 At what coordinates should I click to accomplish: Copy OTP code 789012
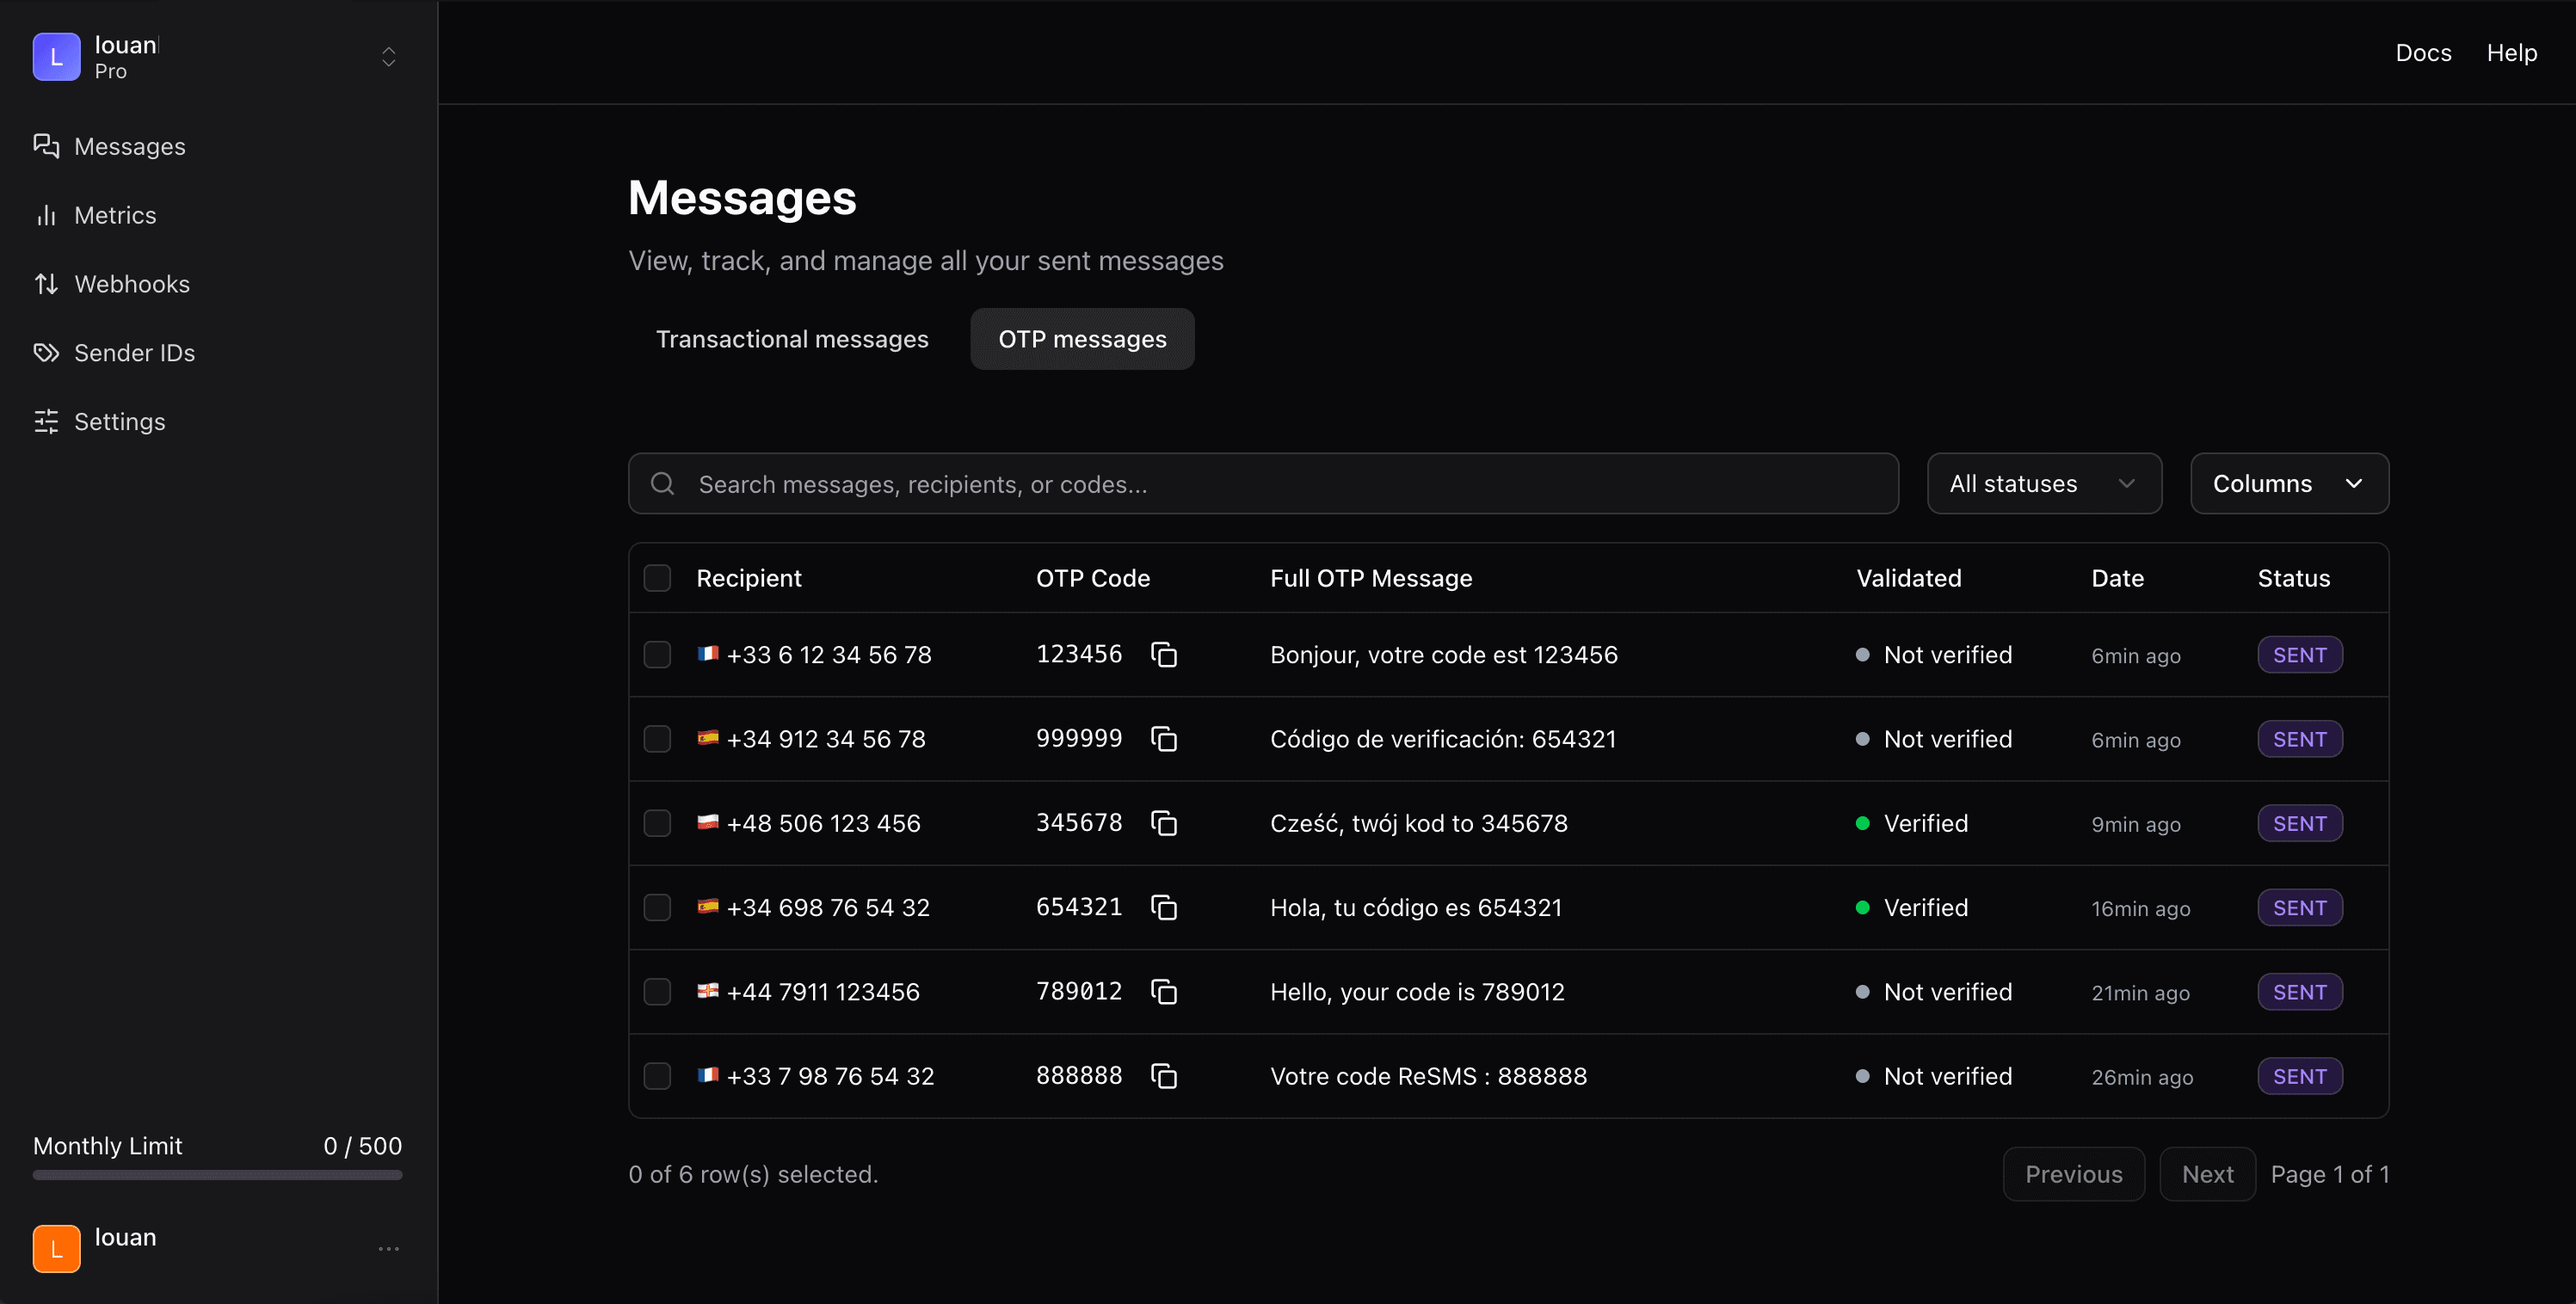1163,992
